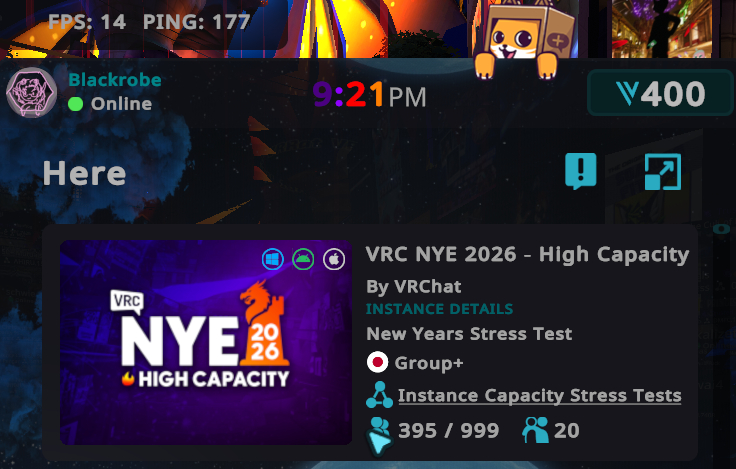Select the INSTANCE DETAILS heading

pyautogui.click(x=439, y=309)
